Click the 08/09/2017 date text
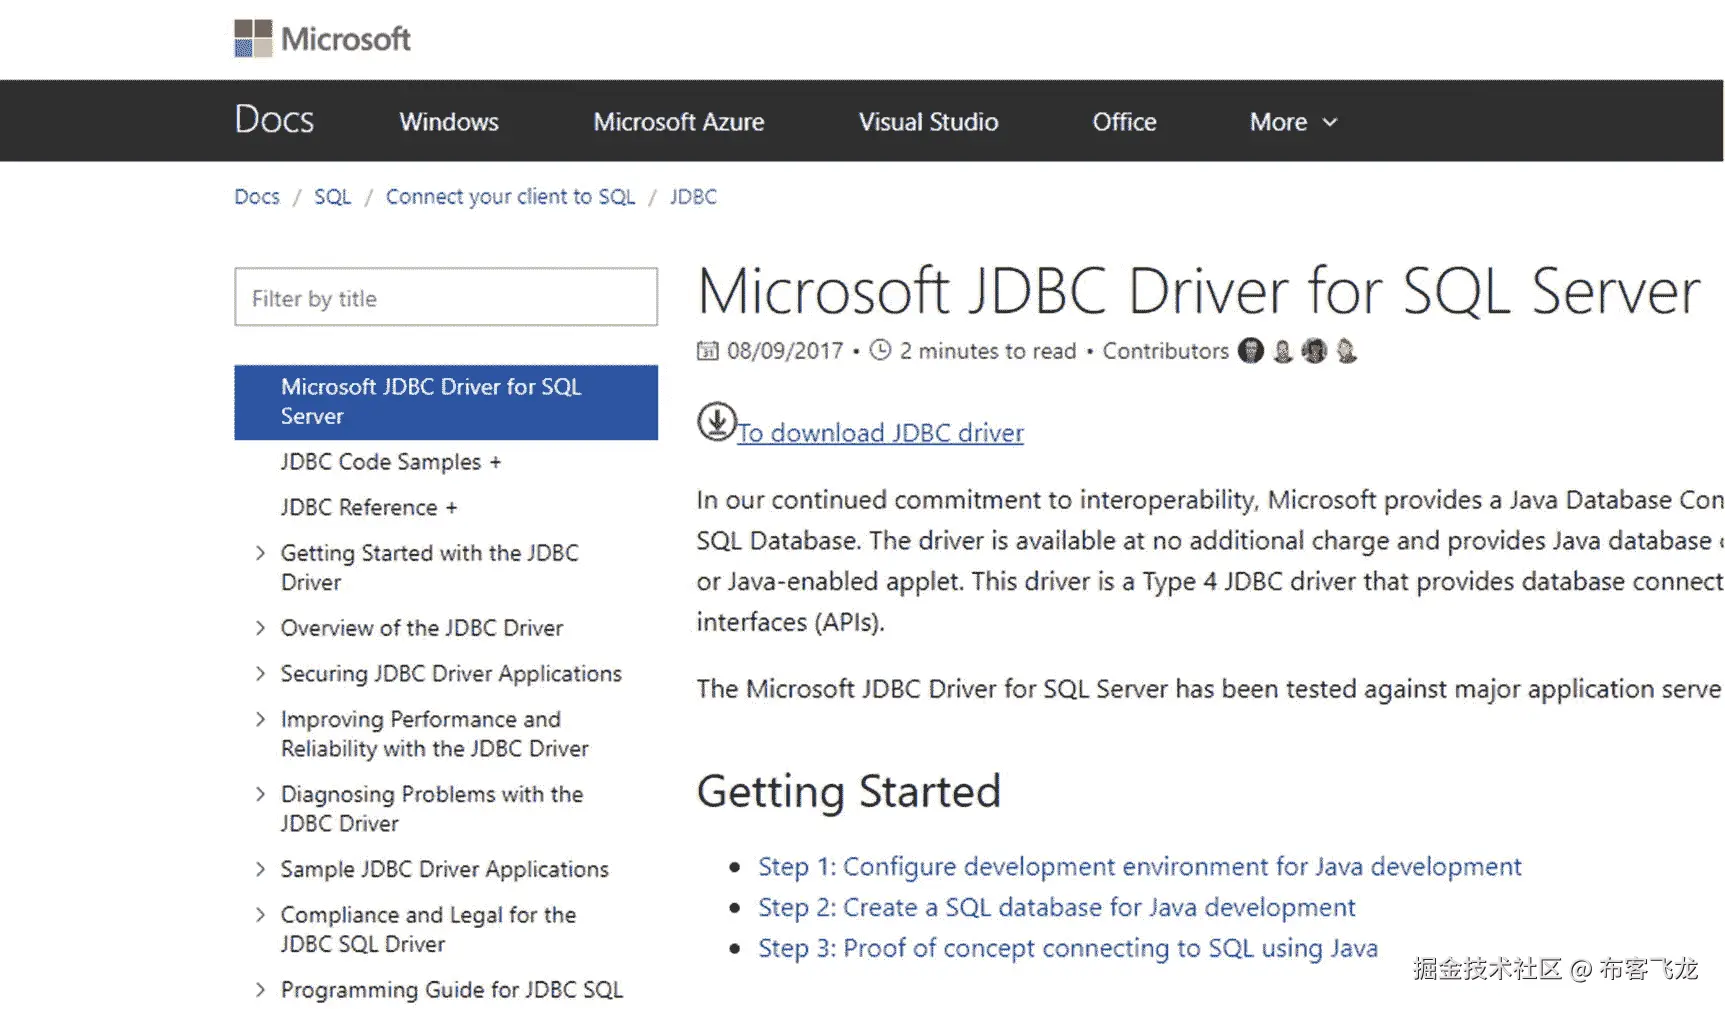The width and height of the screenshot is (1725, 1009). click(x=785, y=351)
